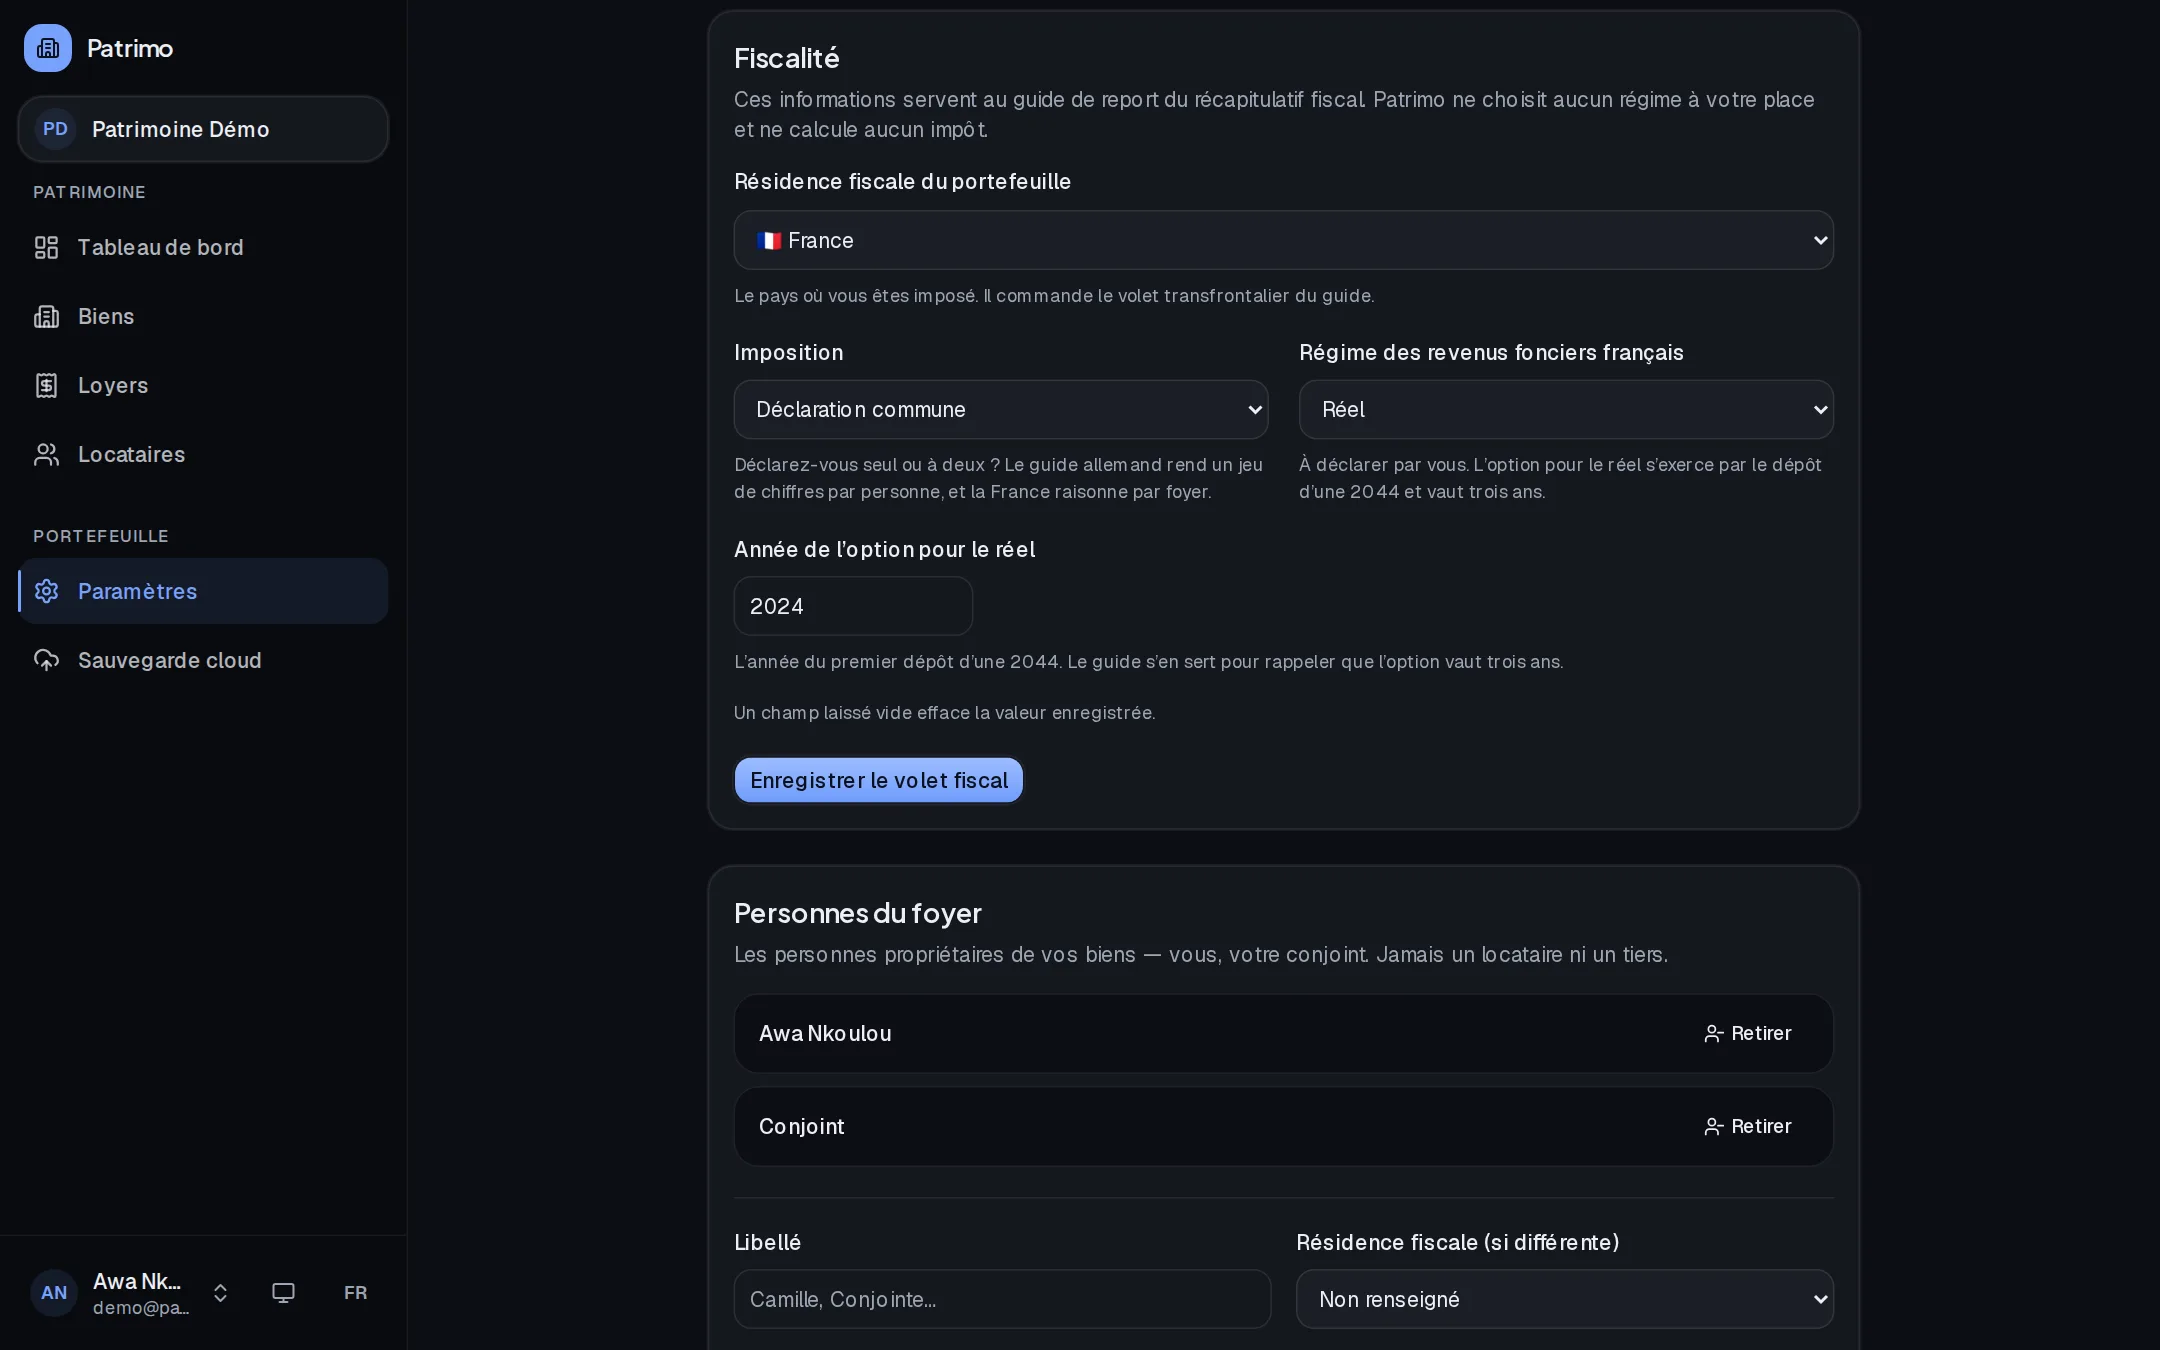
Task: Open the Biens section
Action: pos(203,316)
